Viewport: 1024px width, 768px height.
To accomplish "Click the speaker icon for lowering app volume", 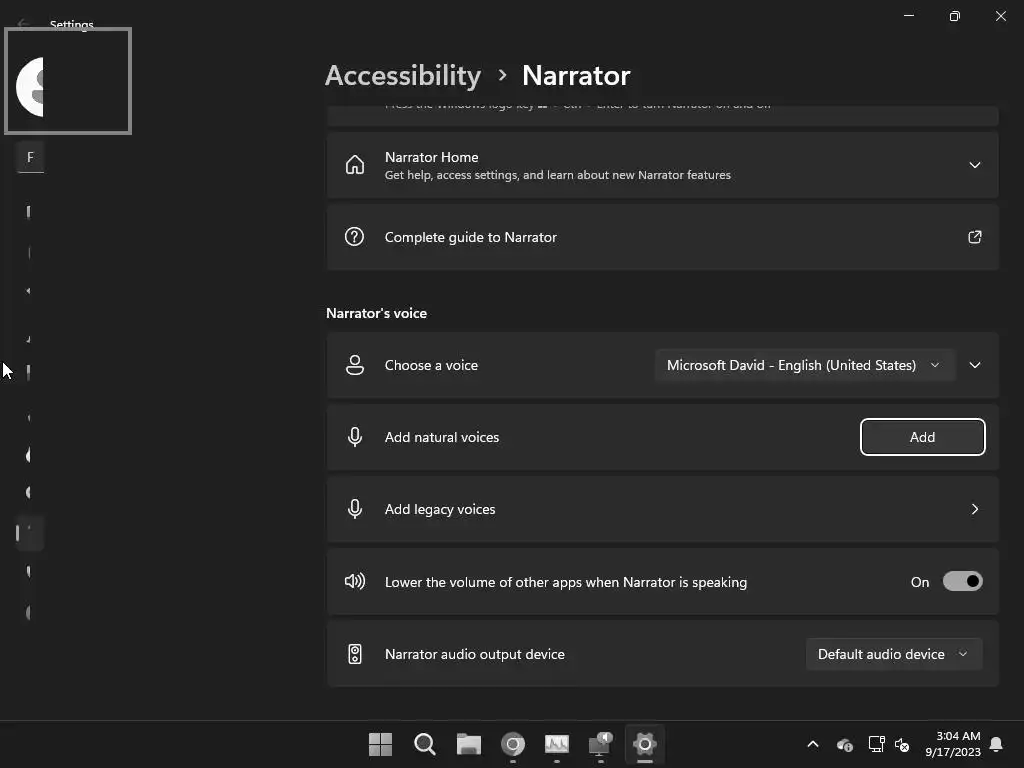I will 355,581.
